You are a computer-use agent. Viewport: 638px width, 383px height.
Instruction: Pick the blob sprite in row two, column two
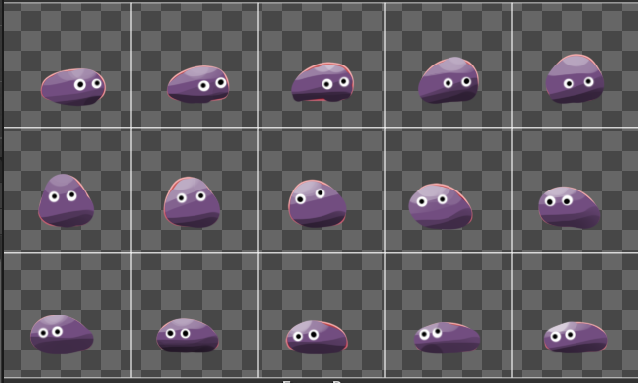(192, 202)
